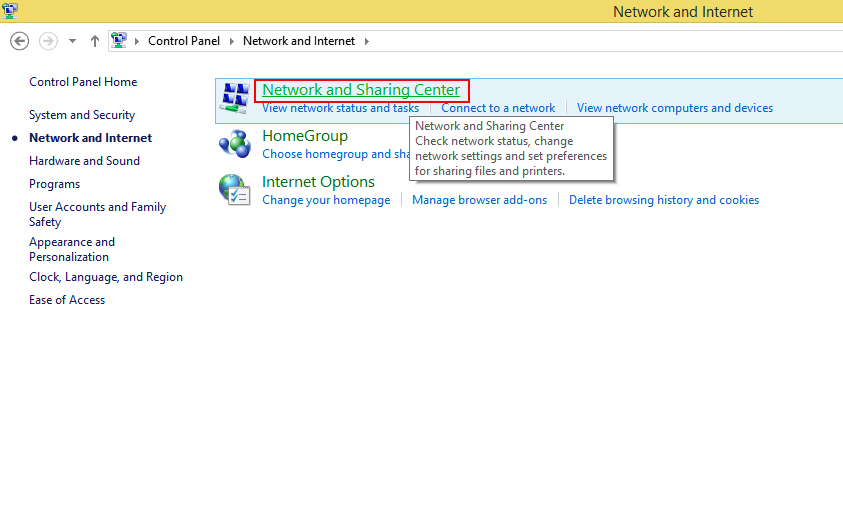Screen dimensions: 843x517
Task: Click Manage browser add-ons
Action: [x=480, y=200]
